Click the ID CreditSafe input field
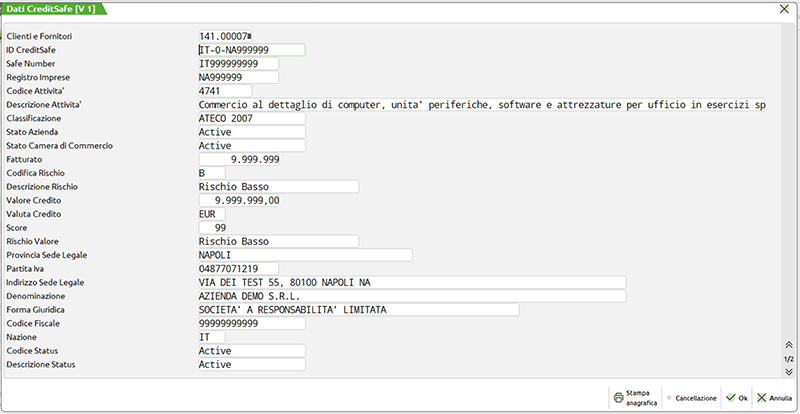 coord(252,50)
